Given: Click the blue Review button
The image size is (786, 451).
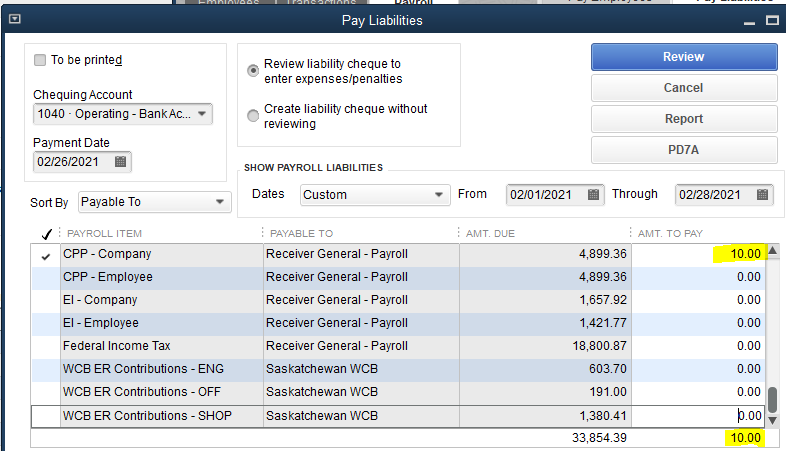Looking at the screenshot, I should tap(684, 57).
